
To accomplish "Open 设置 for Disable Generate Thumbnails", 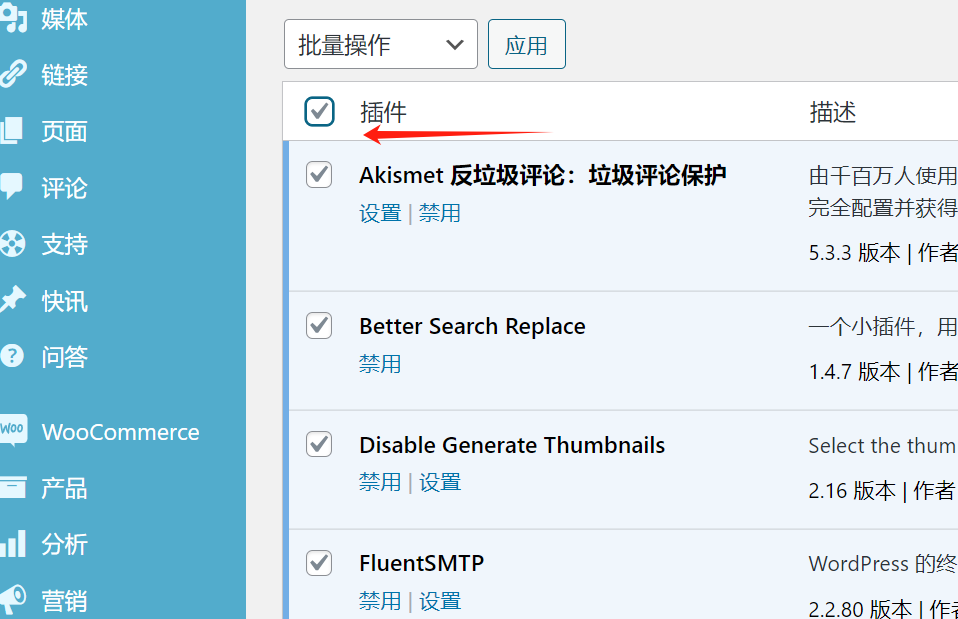I will (440, 482).
